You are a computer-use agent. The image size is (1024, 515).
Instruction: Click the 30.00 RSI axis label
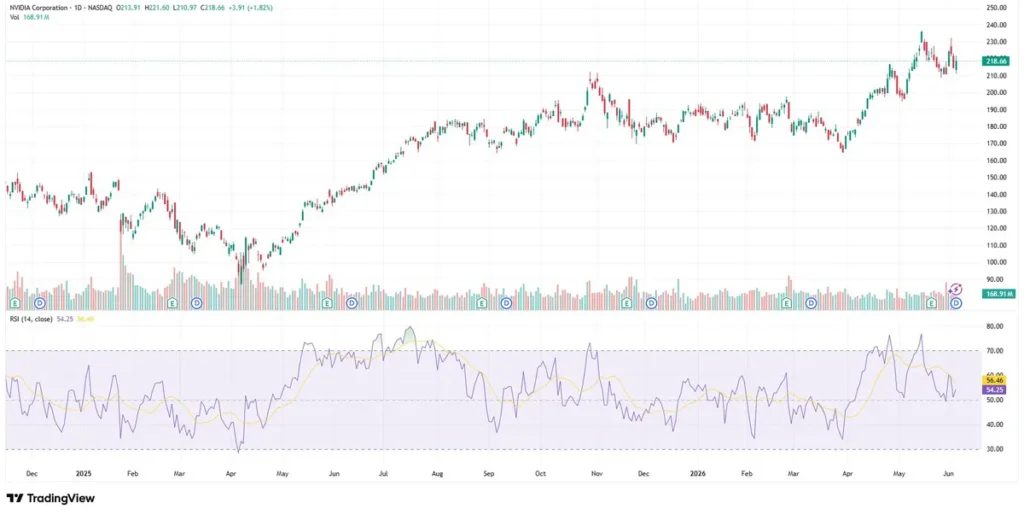[995, 450]
